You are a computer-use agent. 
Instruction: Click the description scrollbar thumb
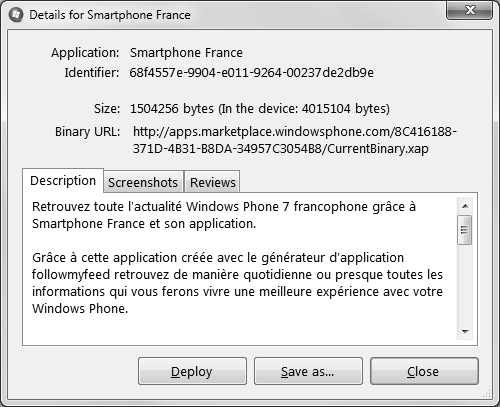click(x=465, y=230)
